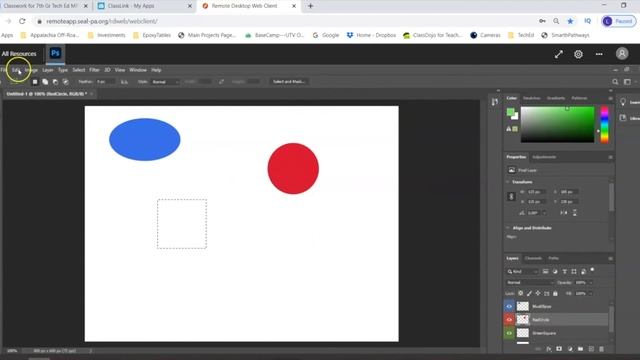The width and height of the screenshot is (640, 360).
Task: Click All Resources in remote client
Action: tap(19, 53)
